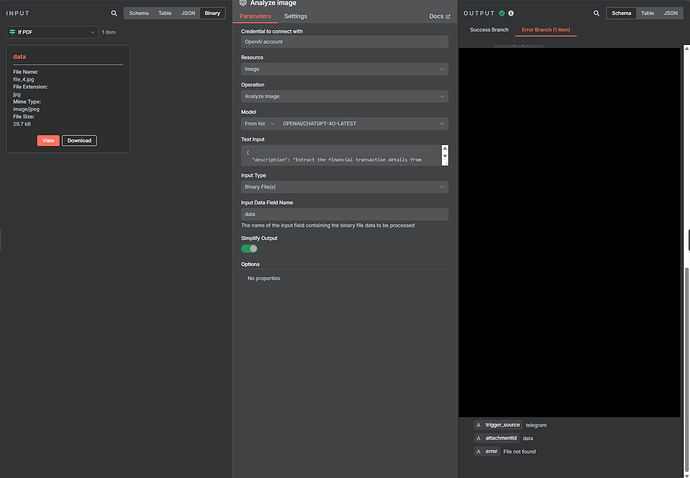Toggle the Simplify Output switch
This screenshot has height=478, width=690.
pos(249,249)
